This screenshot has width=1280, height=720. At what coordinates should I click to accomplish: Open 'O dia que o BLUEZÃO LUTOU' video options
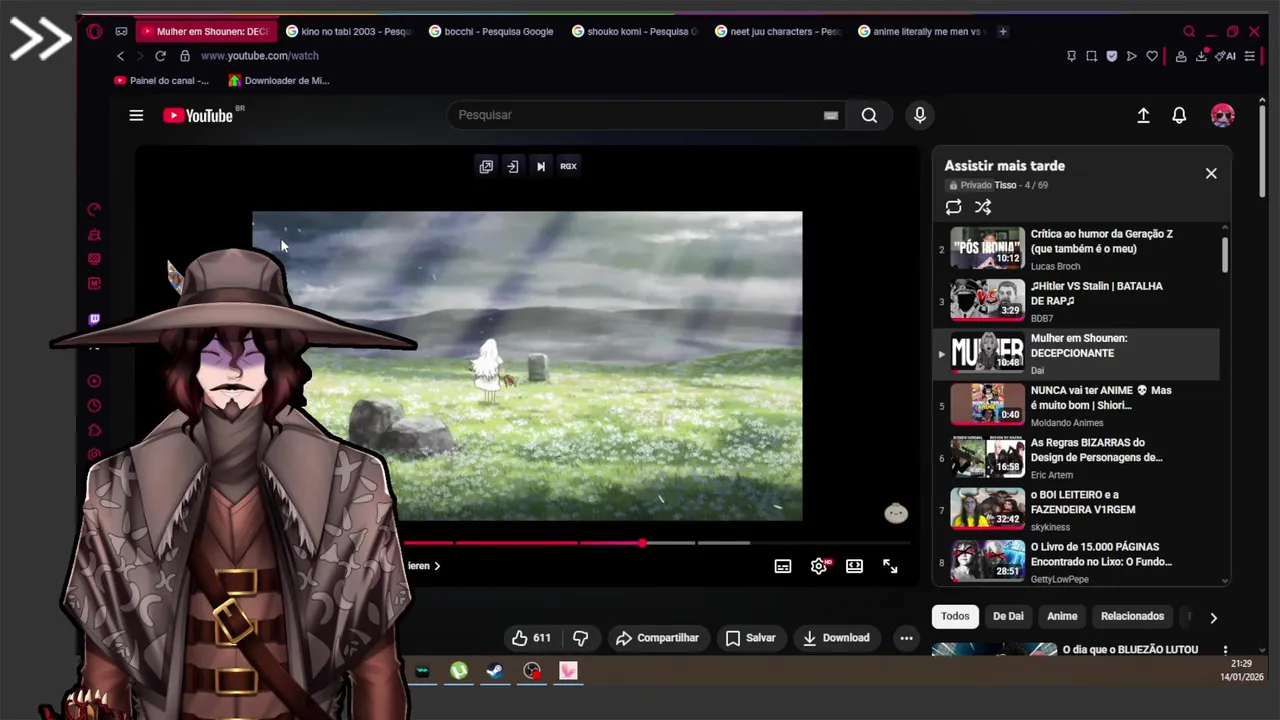click(1225, 650)
